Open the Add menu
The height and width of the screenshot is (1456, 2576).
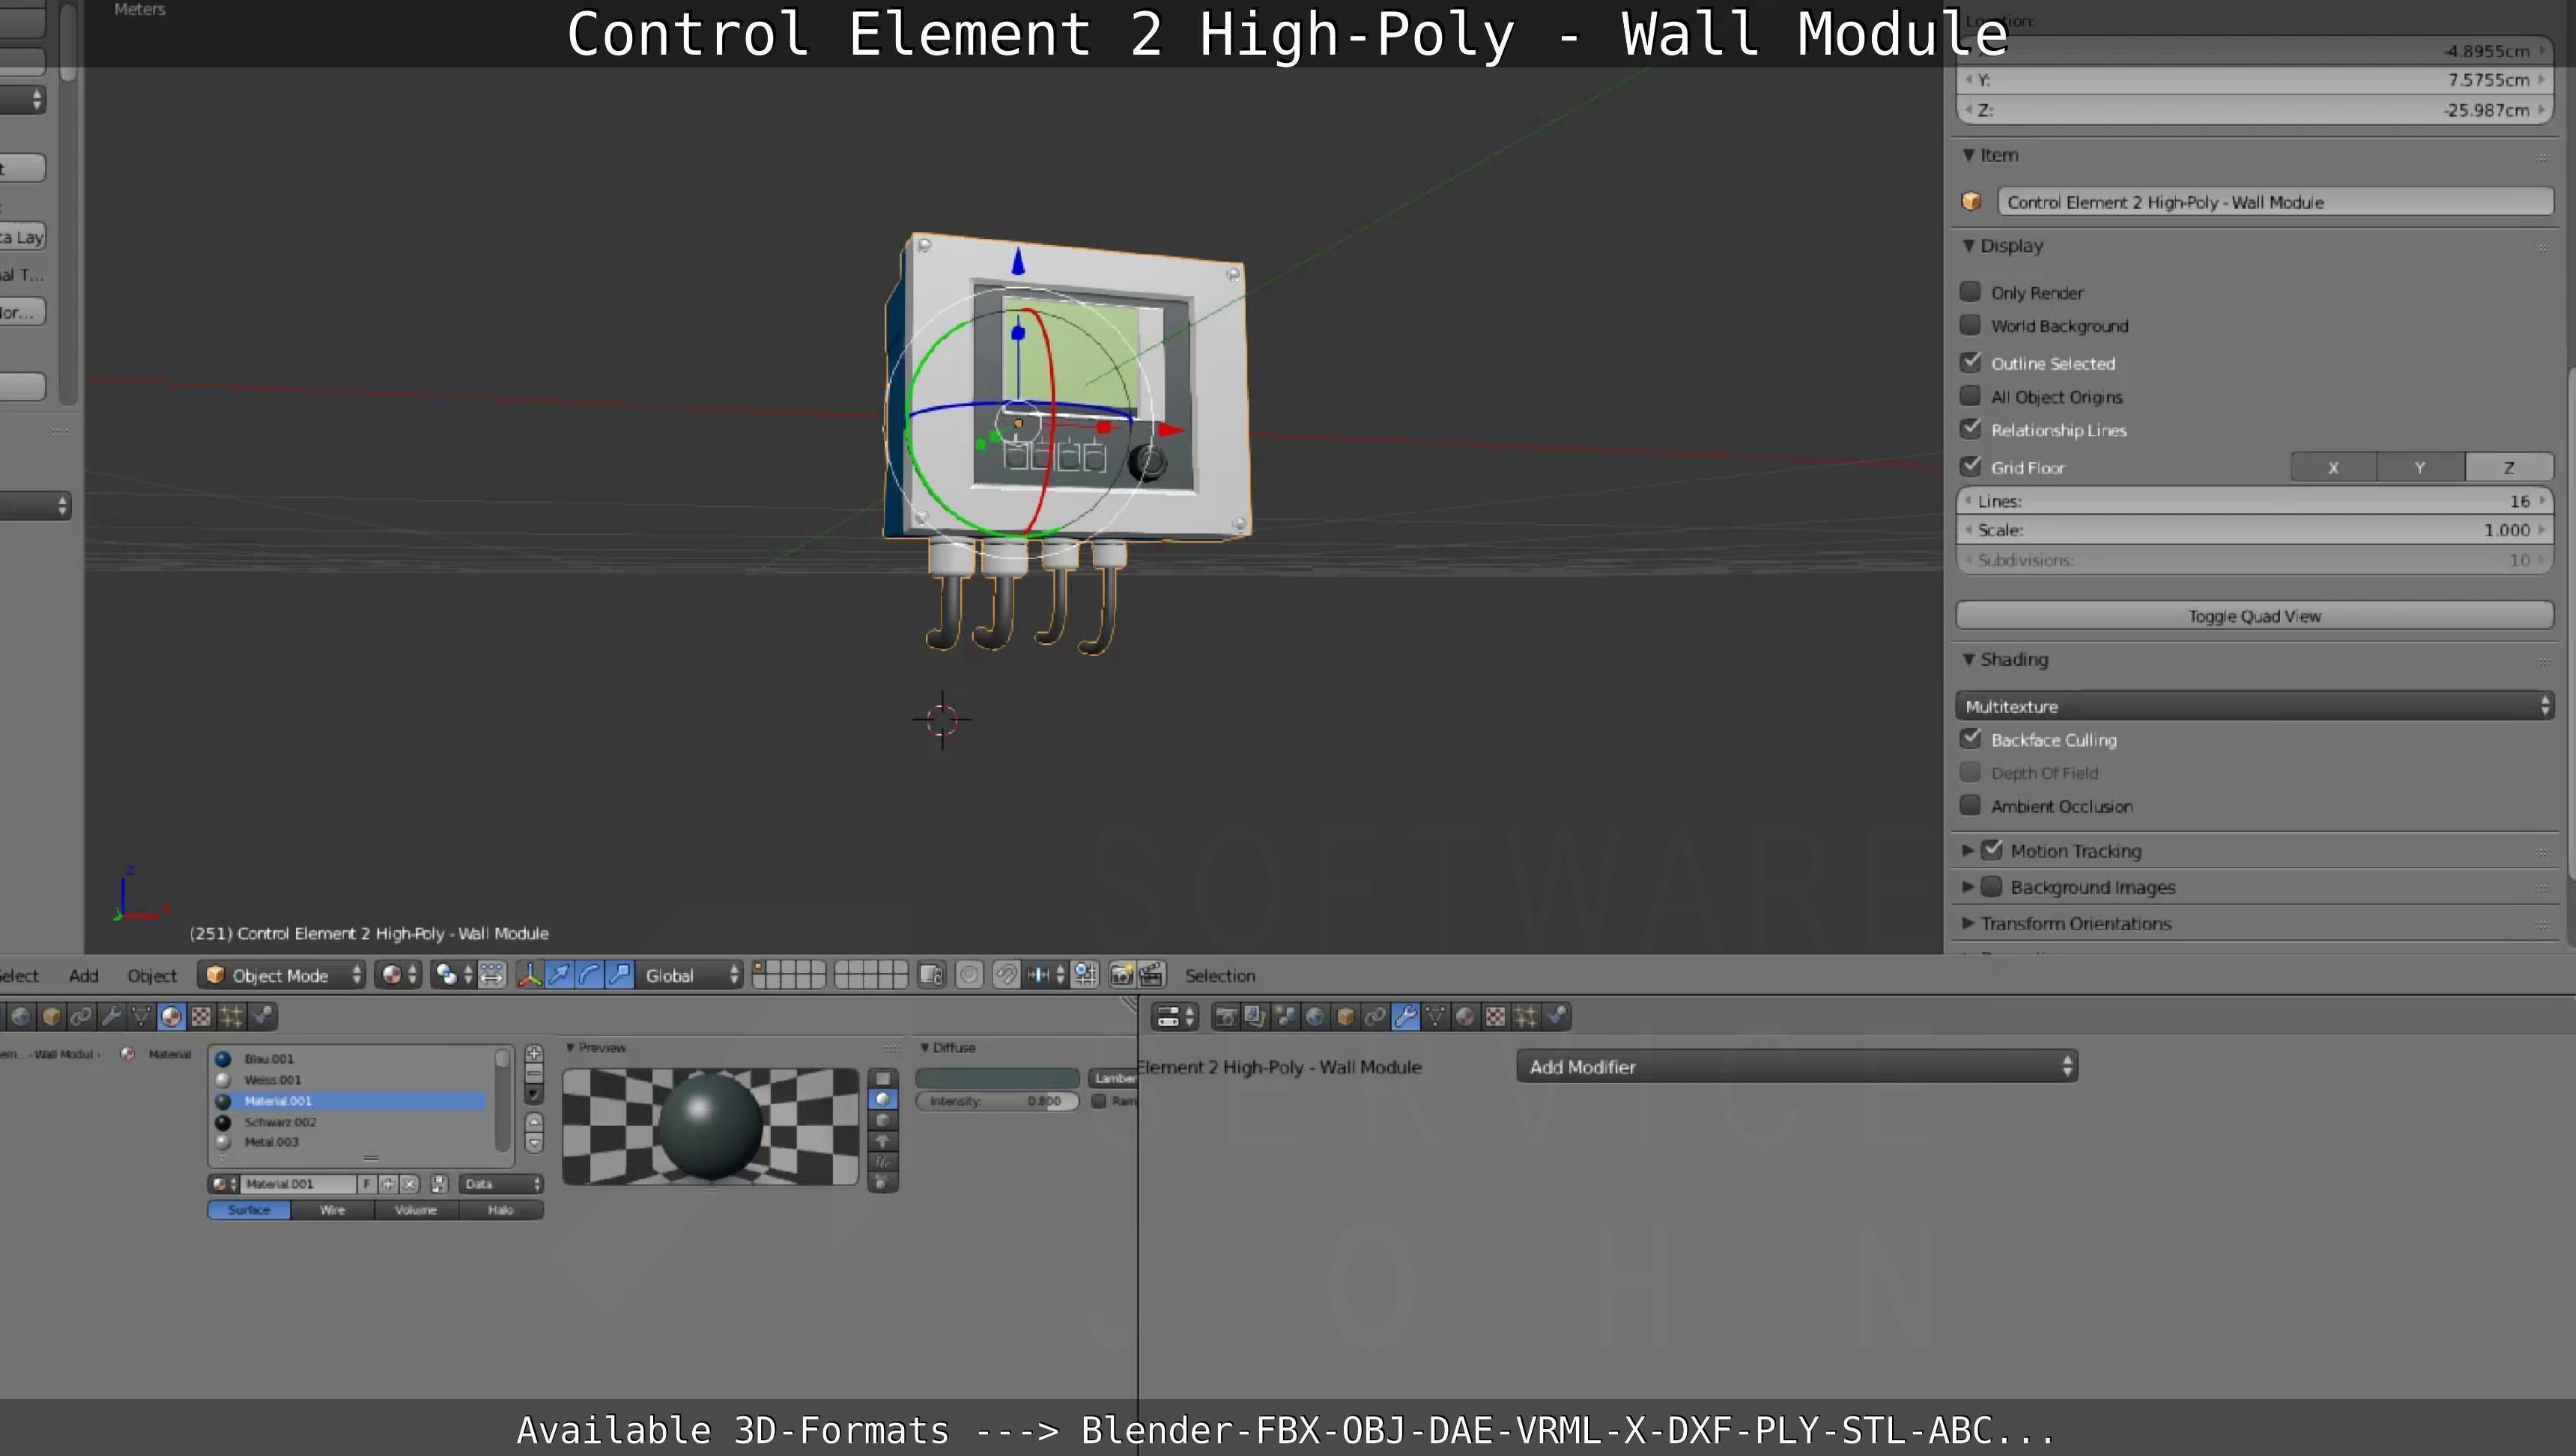click(84, 975)
